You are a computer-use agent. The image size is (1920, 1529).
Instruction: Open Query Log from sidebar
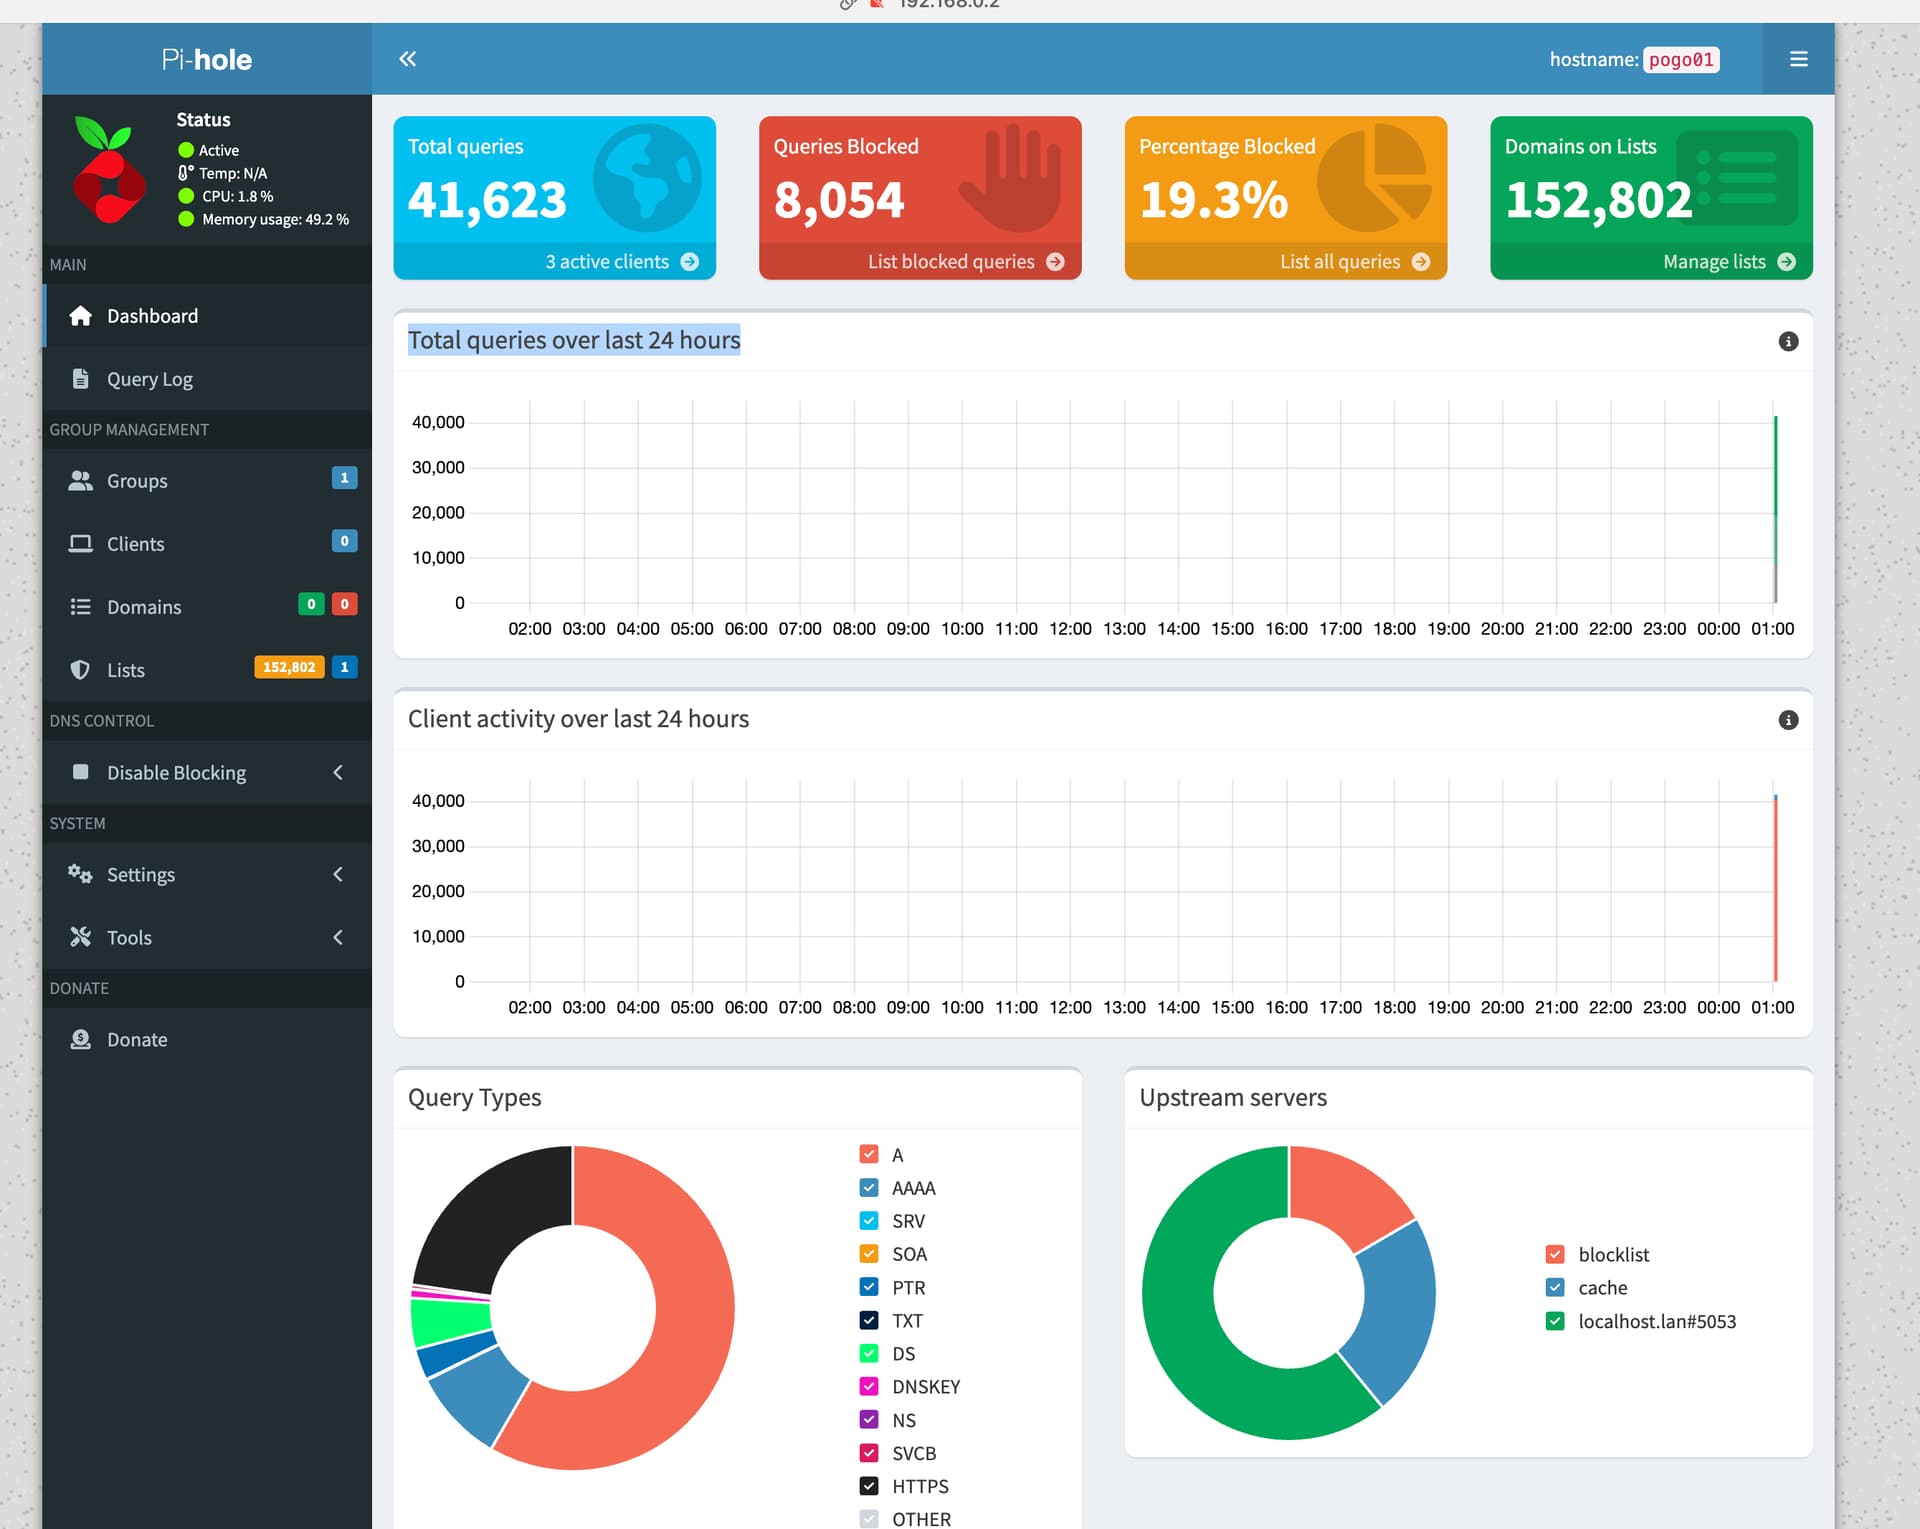click(149, 379)
